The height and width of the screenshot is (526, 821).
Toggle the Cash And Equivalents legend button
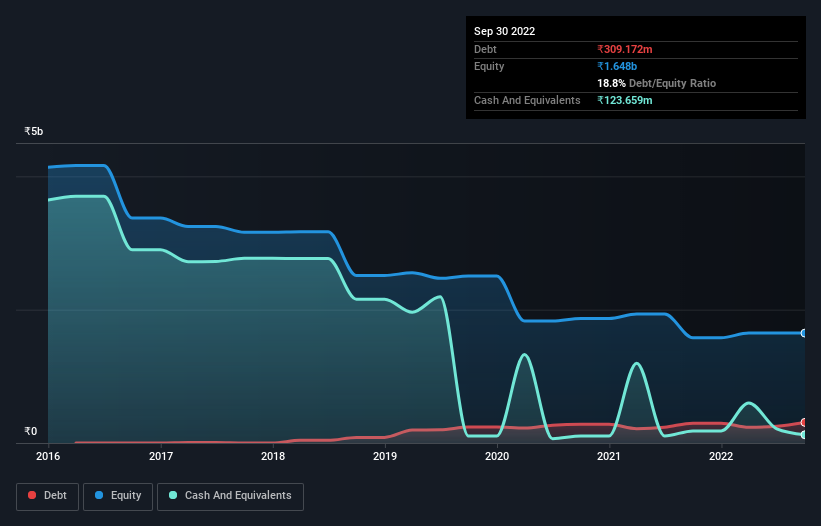coord(230,496)
